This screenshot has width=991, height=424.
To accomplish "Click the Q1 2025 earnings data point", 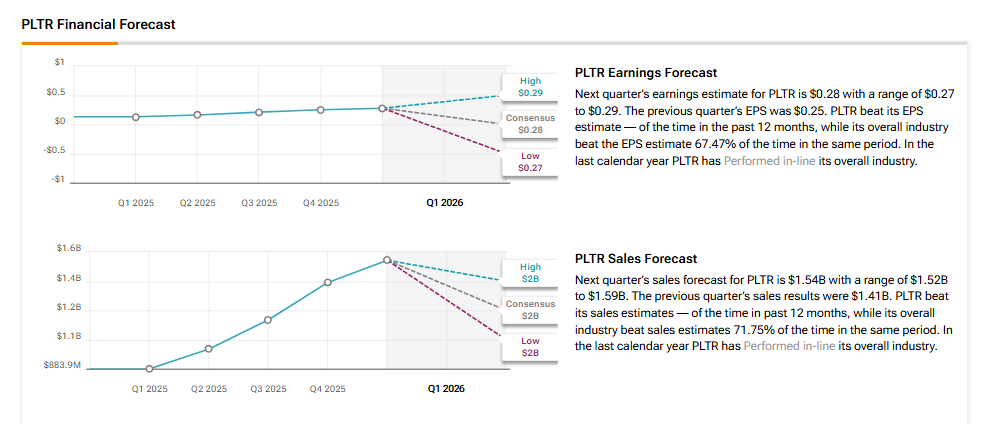I will 136,117.
